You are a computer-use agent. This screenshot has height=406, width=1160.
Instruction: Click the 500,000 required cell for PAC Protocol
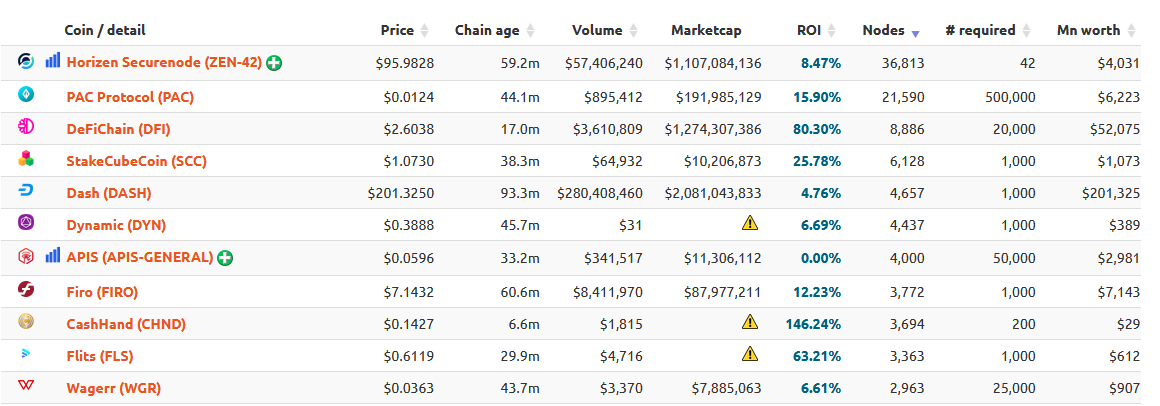click(1011, 97)
